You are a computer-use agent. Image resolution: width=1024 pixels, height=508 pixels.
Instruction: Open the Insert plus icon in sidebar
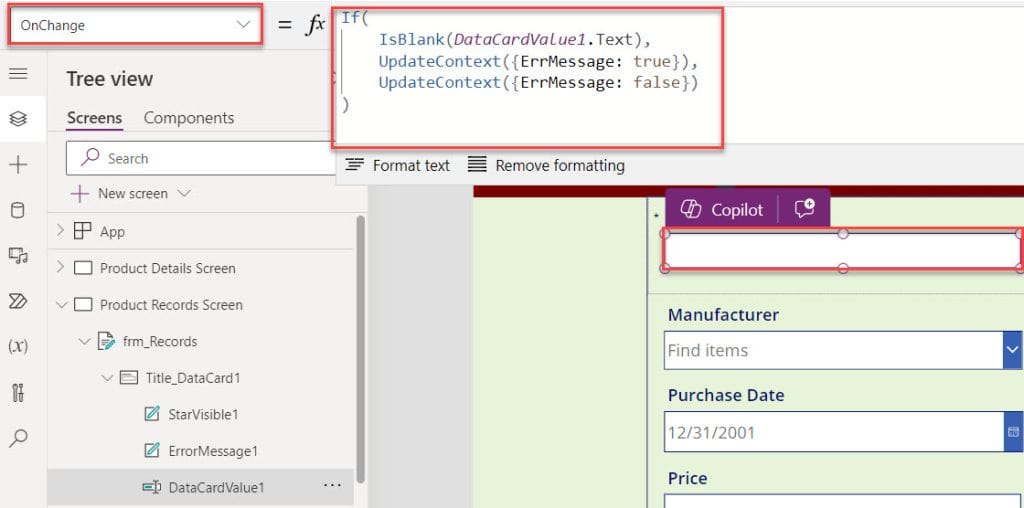coord(18,165)
